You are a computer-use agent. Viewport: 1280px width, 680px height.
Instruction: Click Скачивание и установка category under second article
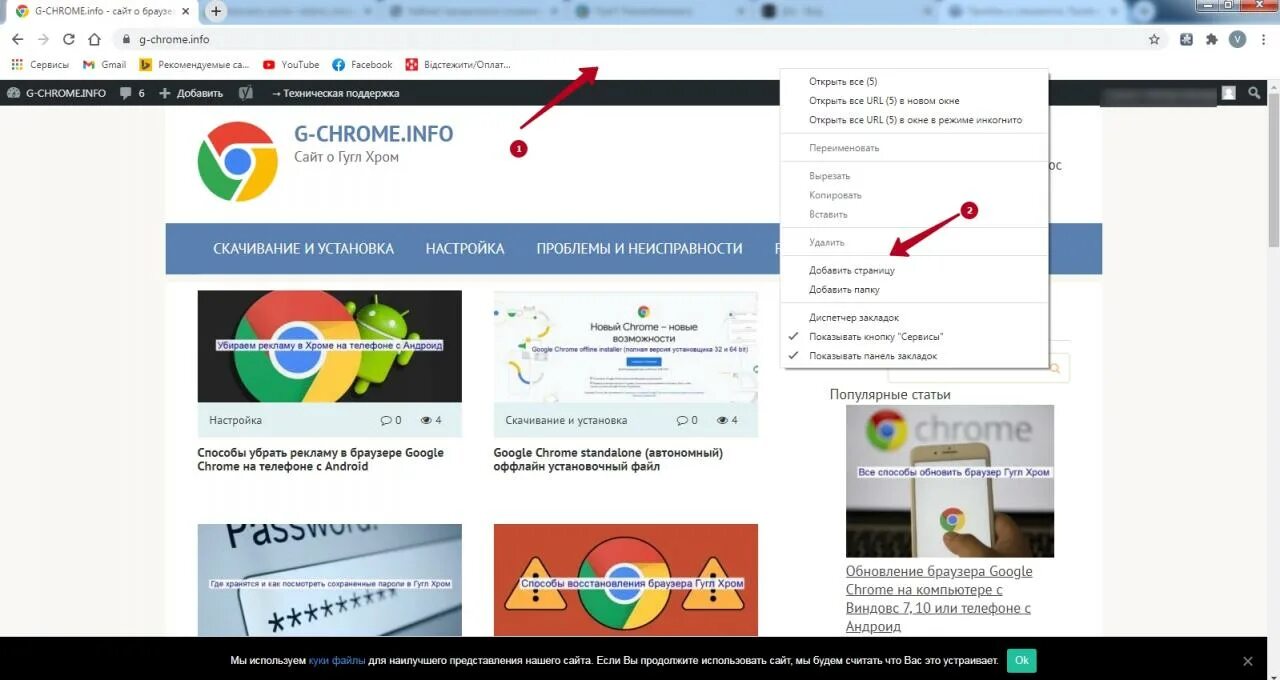[566, 420]
